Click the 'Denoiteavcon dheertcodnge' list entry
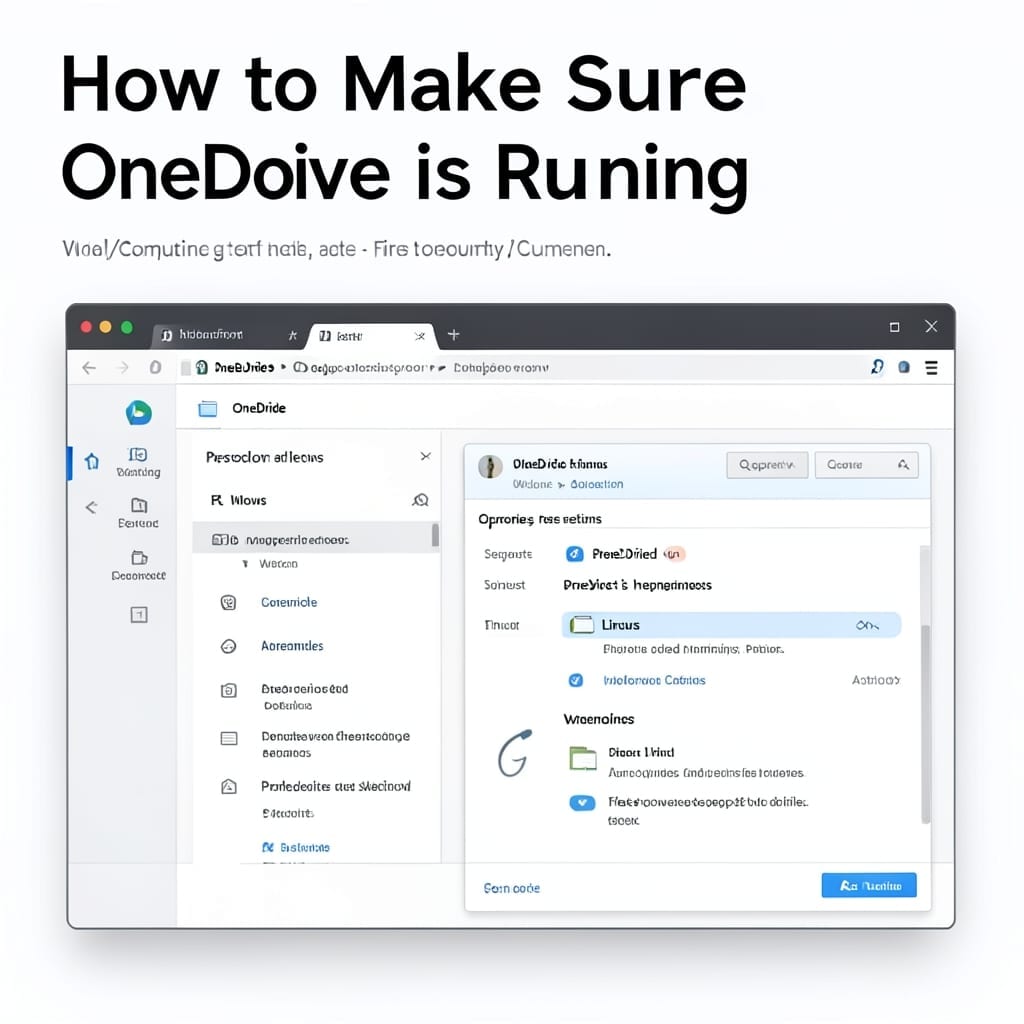Viewport: 1024px width, 1024px height. (335, 744)
